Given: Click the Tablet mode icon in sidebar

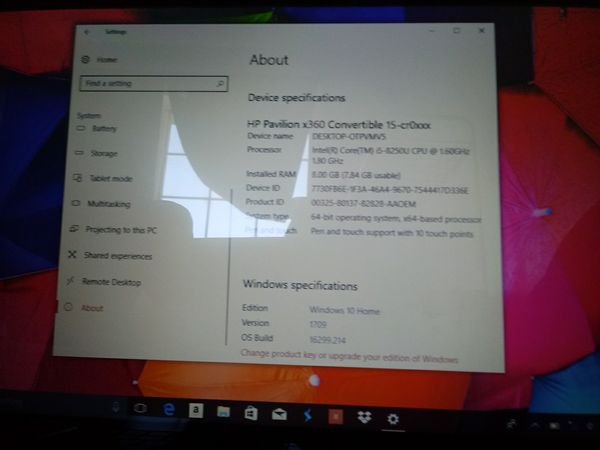Looking at the screenshot, I should [77, 178].
